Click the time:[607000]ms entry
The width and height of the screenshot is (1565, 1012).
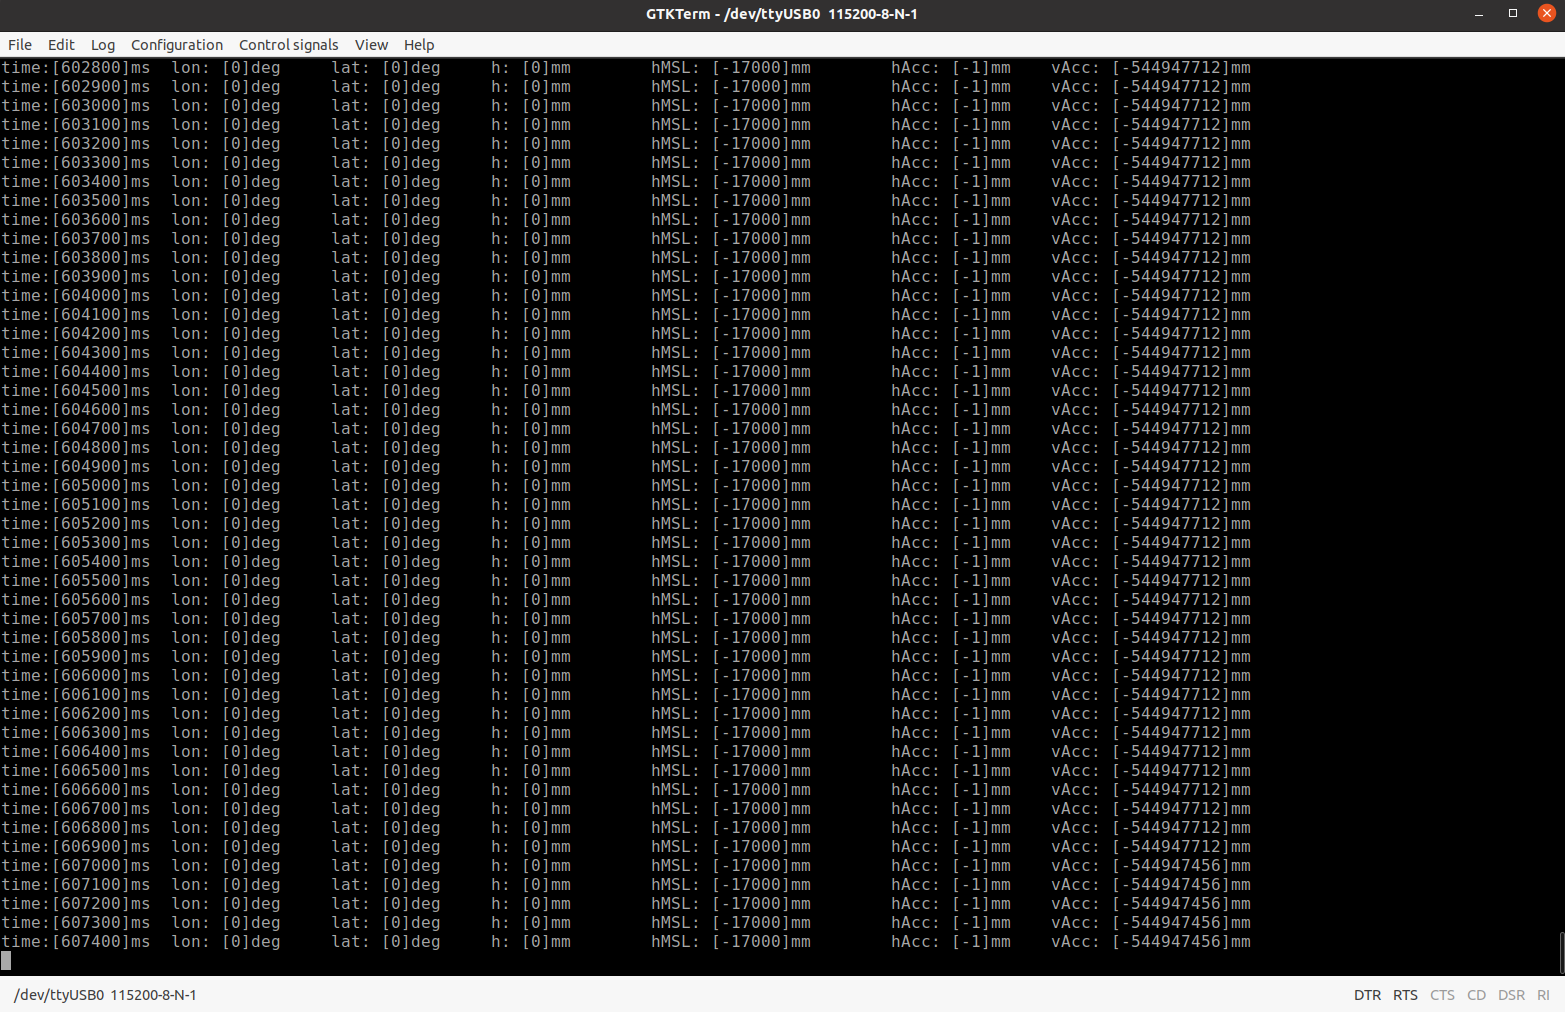tap(76, 866)
